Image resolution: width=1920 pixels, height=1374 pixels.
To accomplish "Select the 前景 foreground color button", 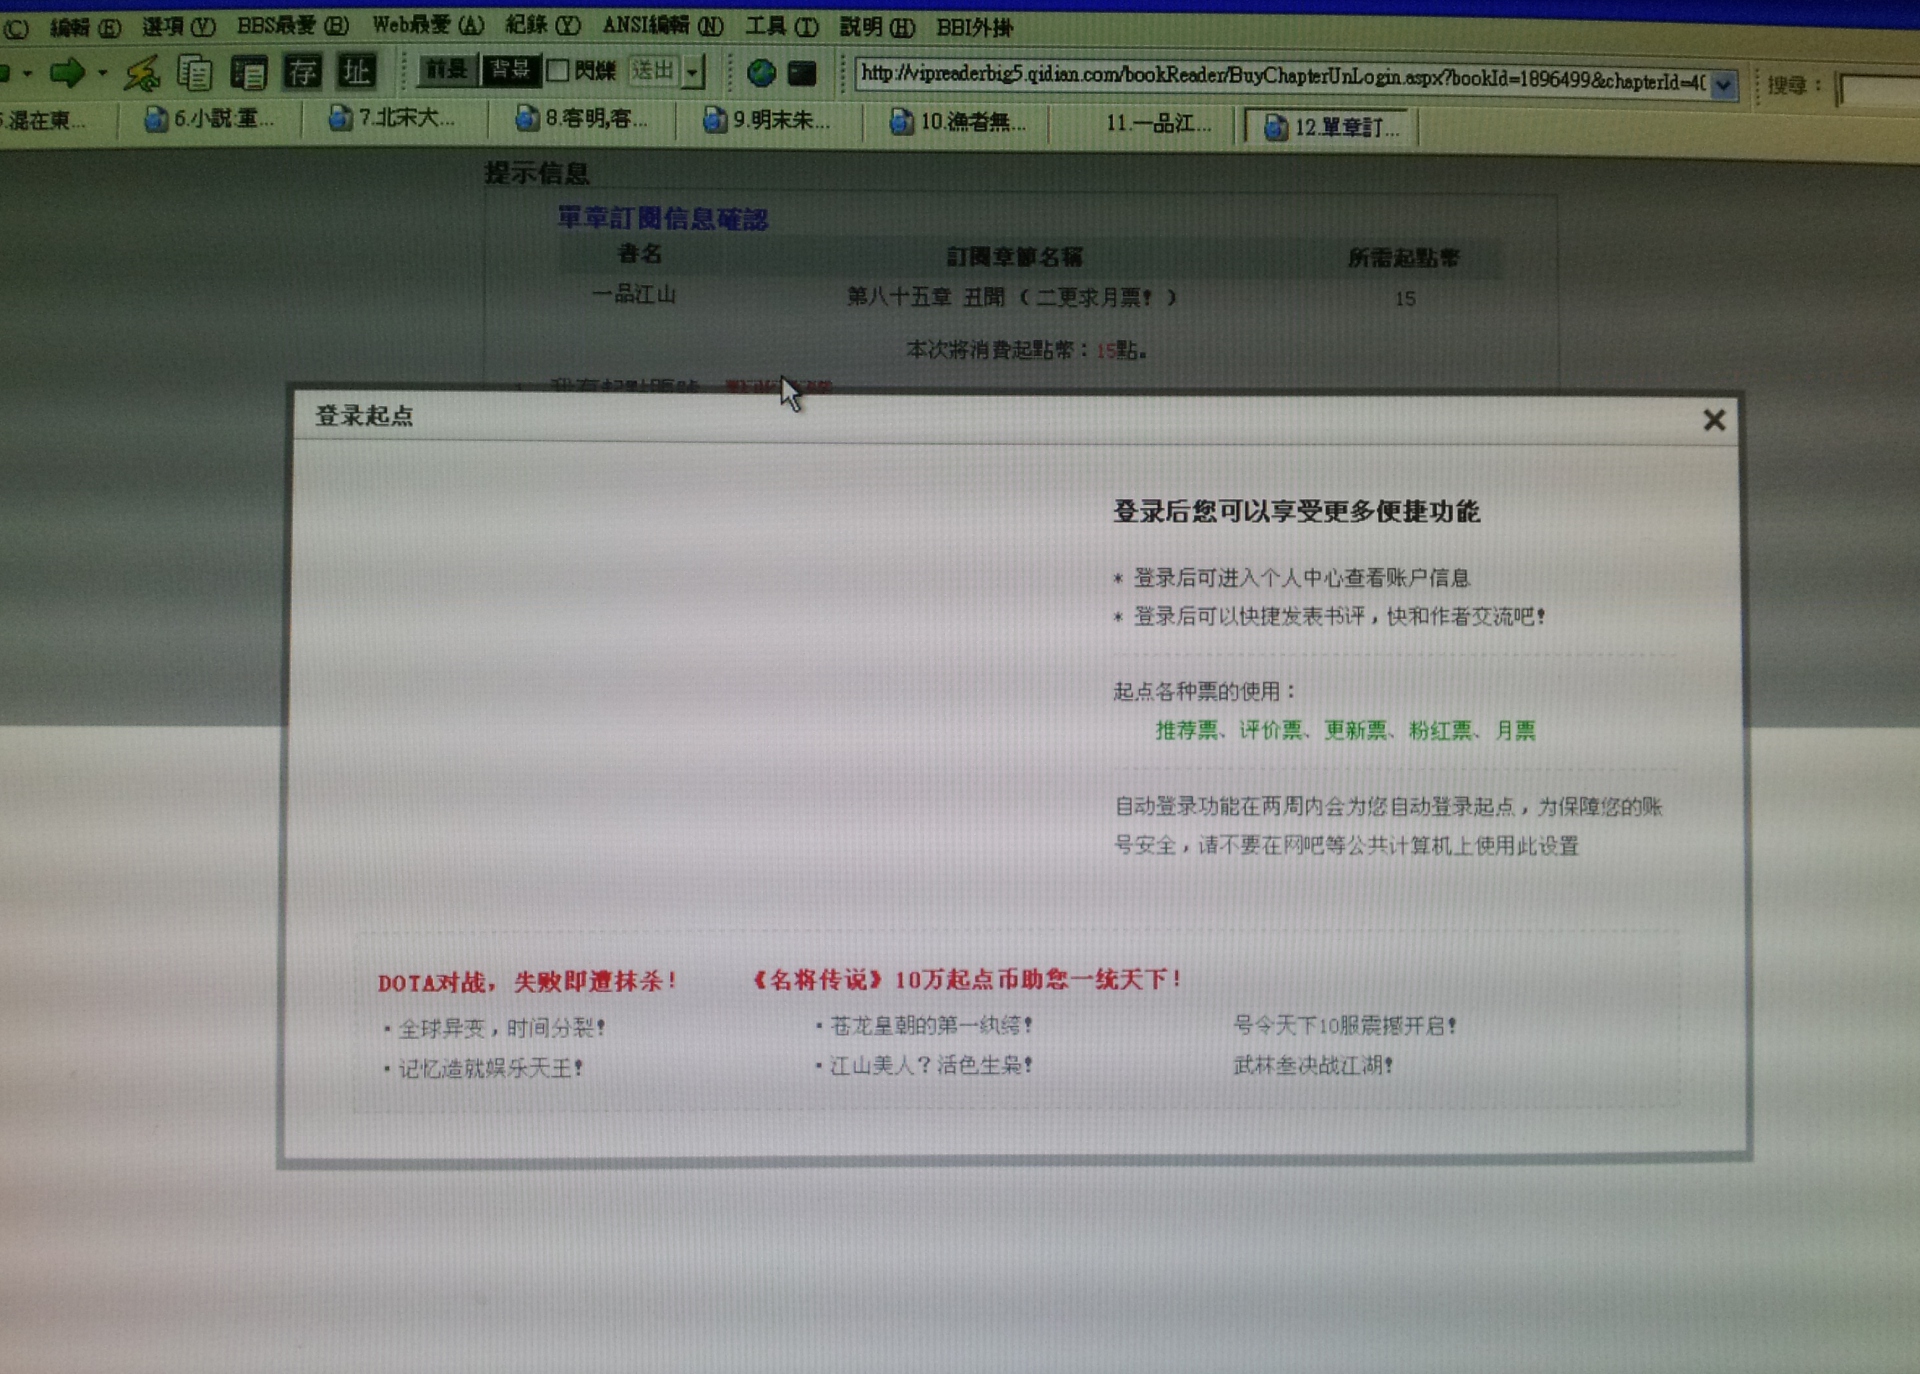I will click(447, 69).
